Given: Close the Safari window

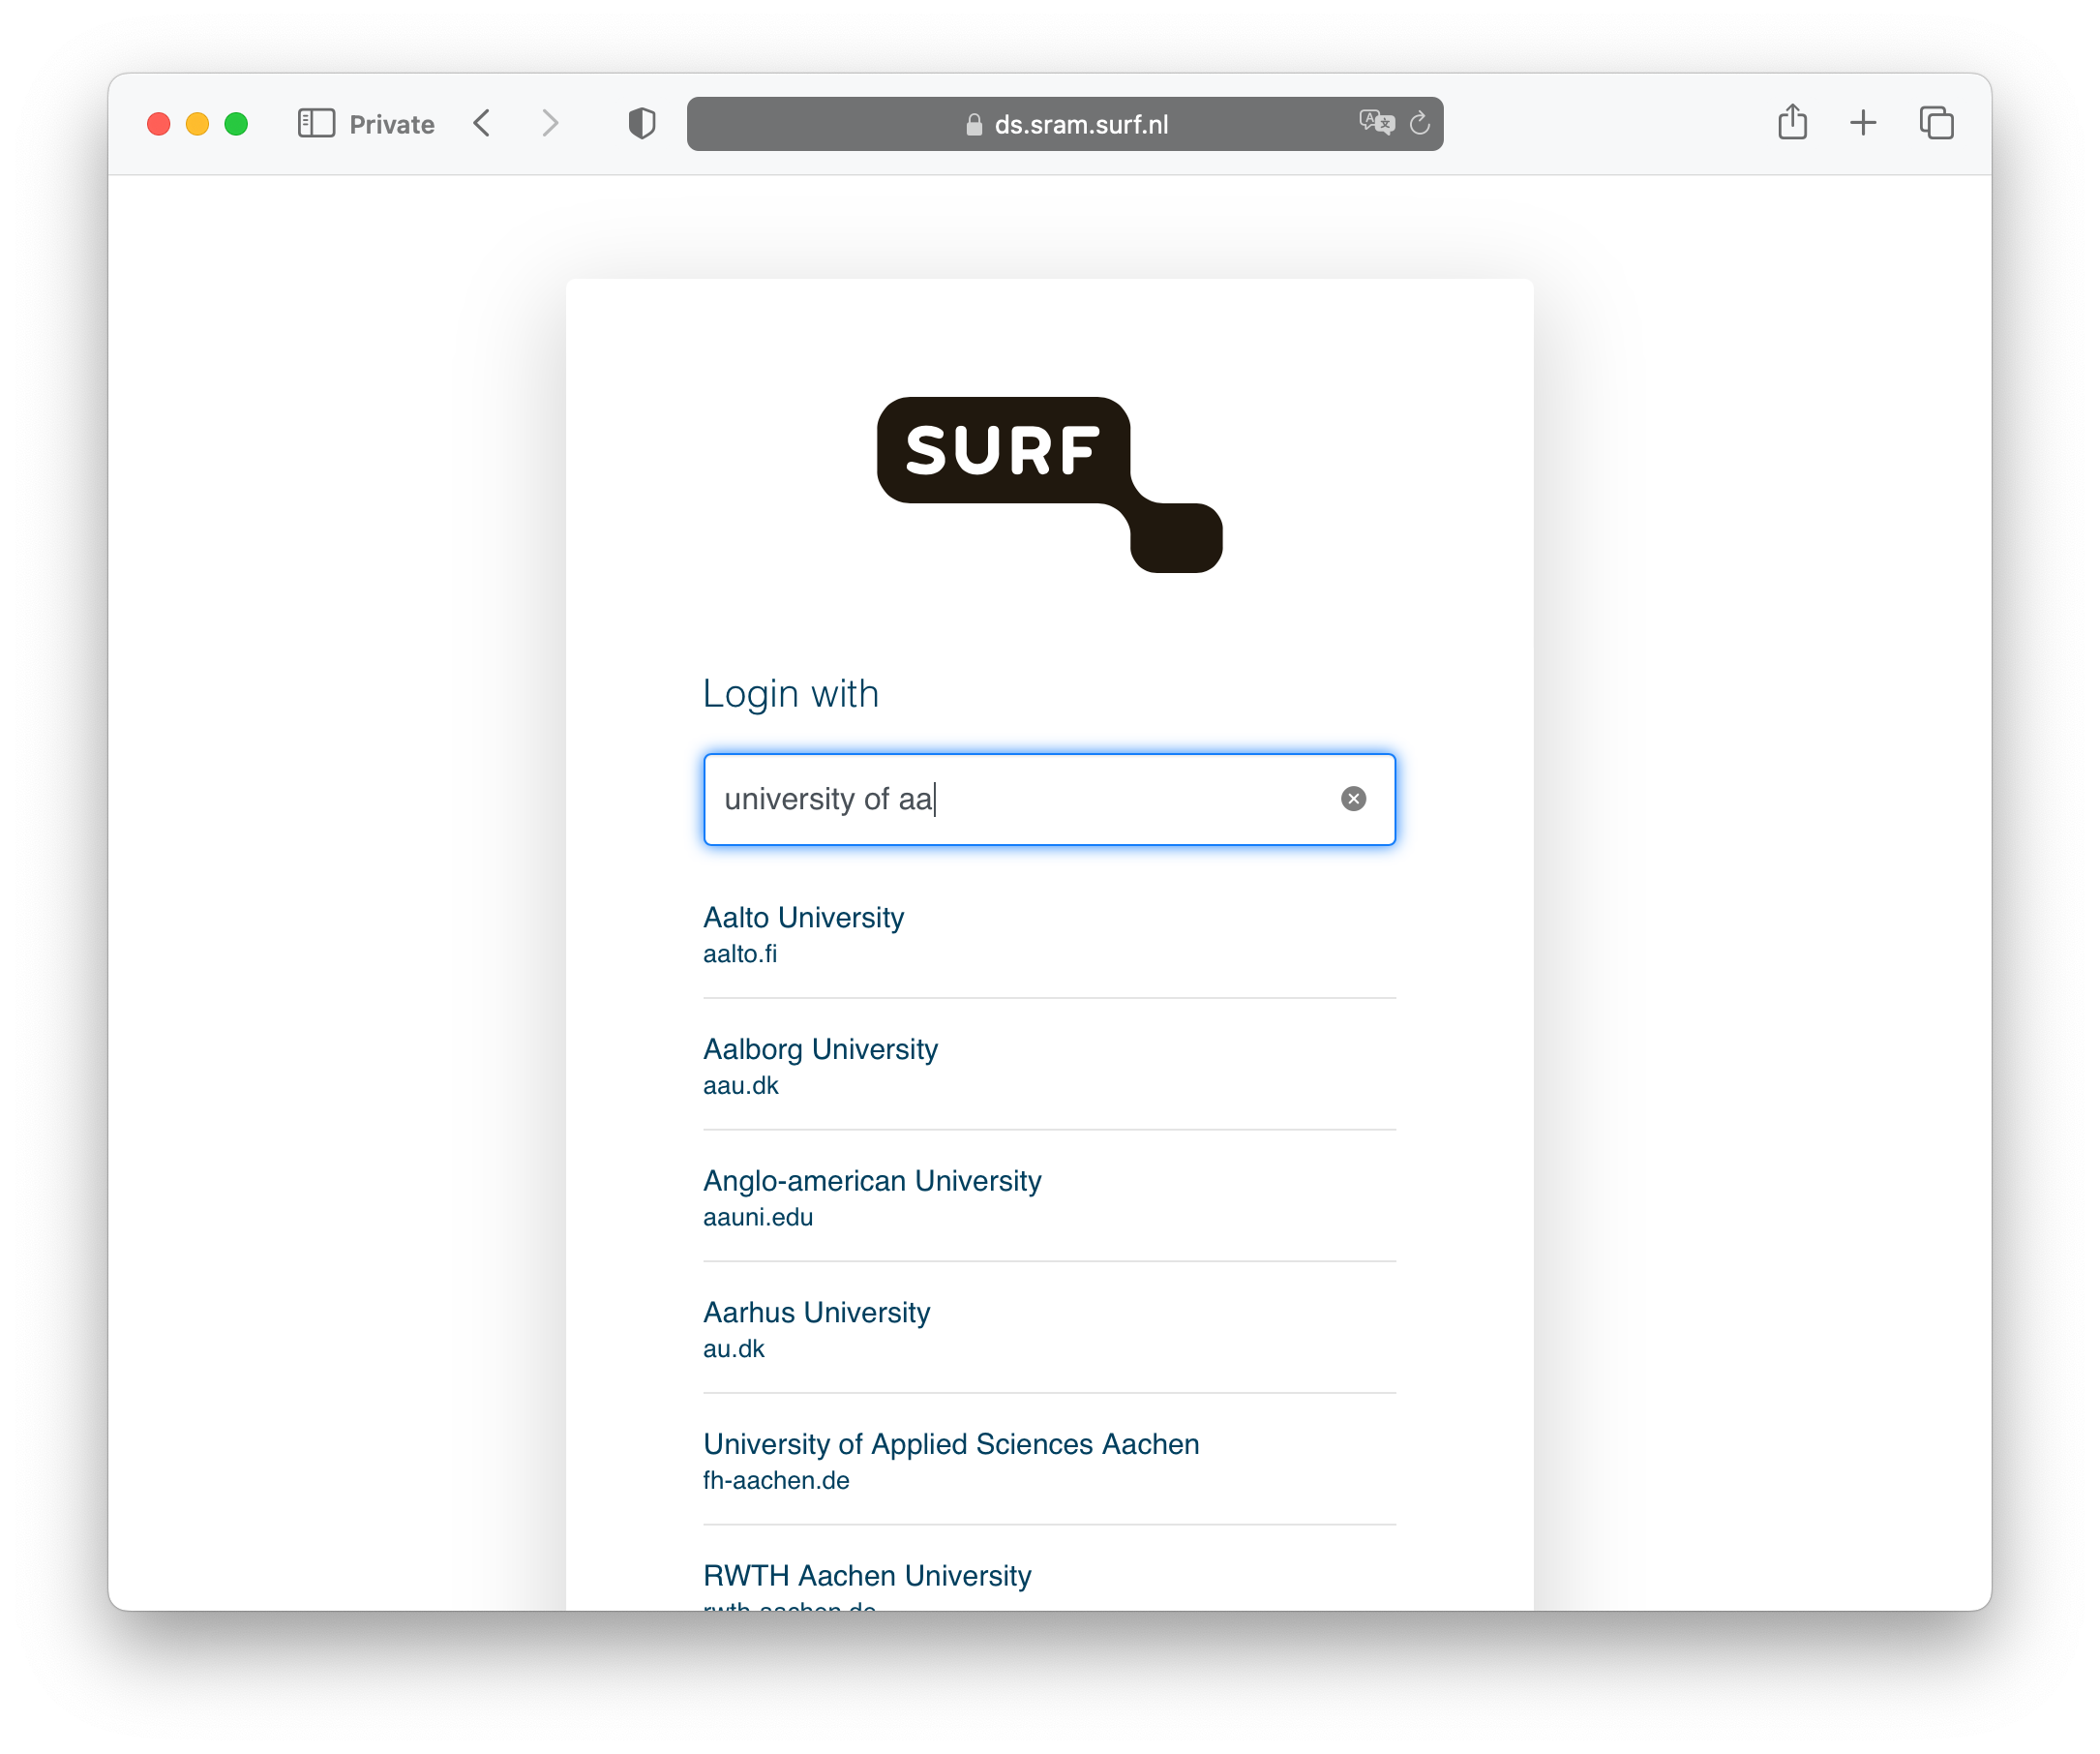Looking at the screenshot, I should (x=158, y=124).
